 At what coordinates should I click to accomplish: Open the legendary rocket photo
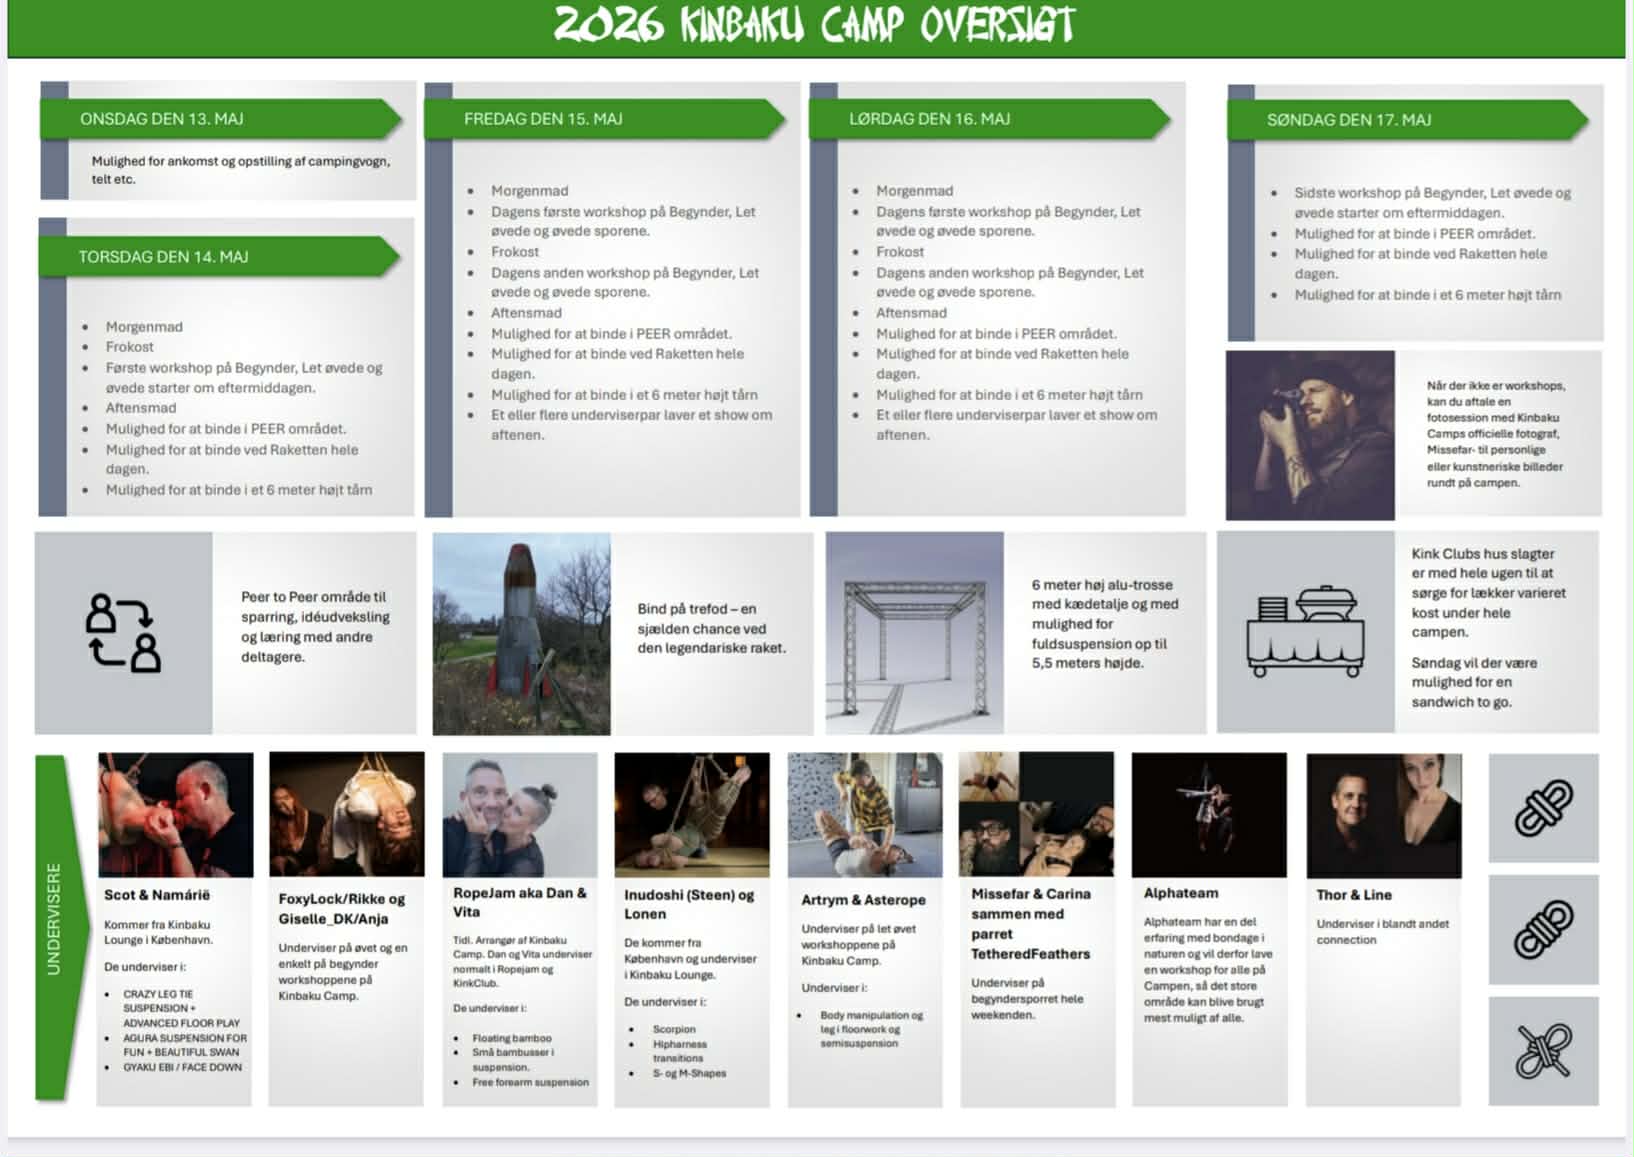pyautogui.click(x=521, y=634)
